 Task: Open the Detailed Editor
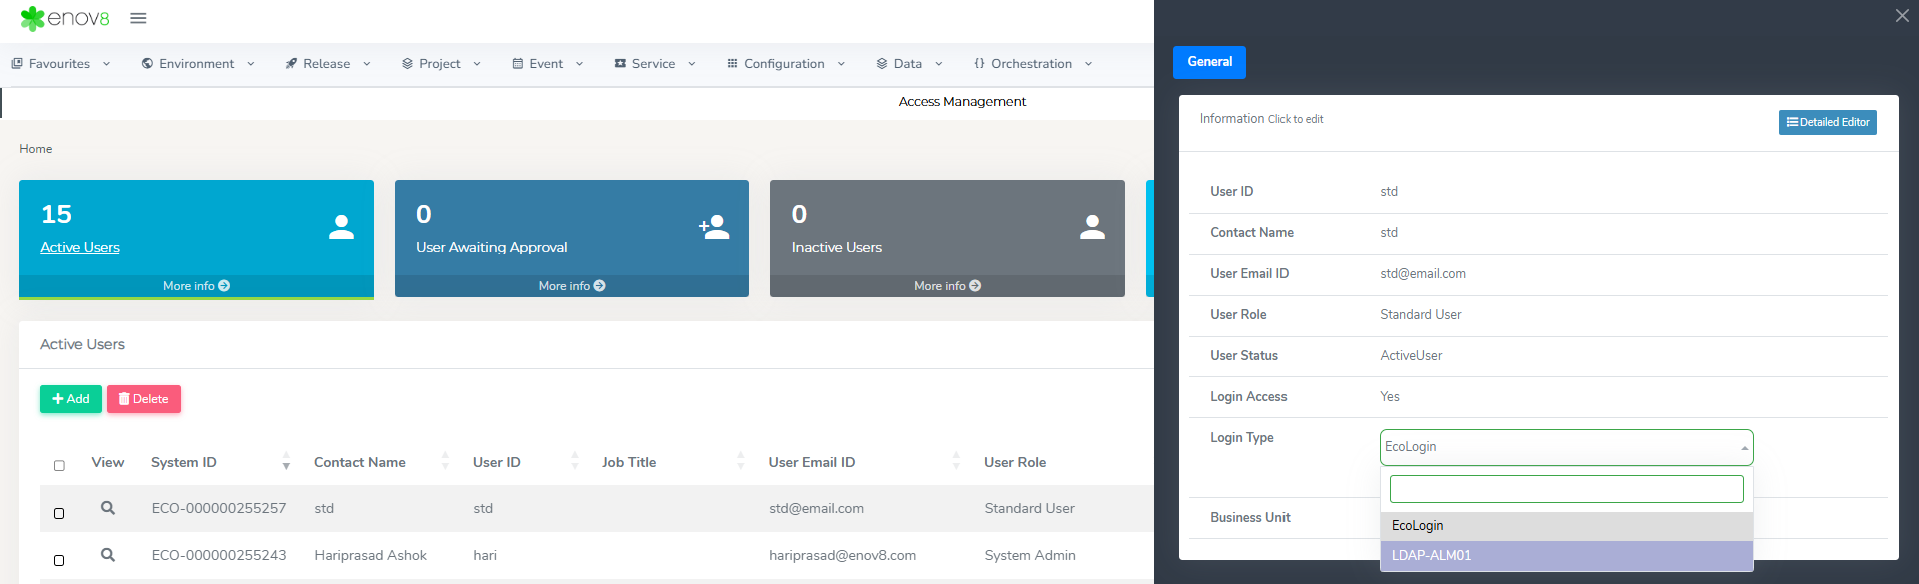pos(1827,122)
